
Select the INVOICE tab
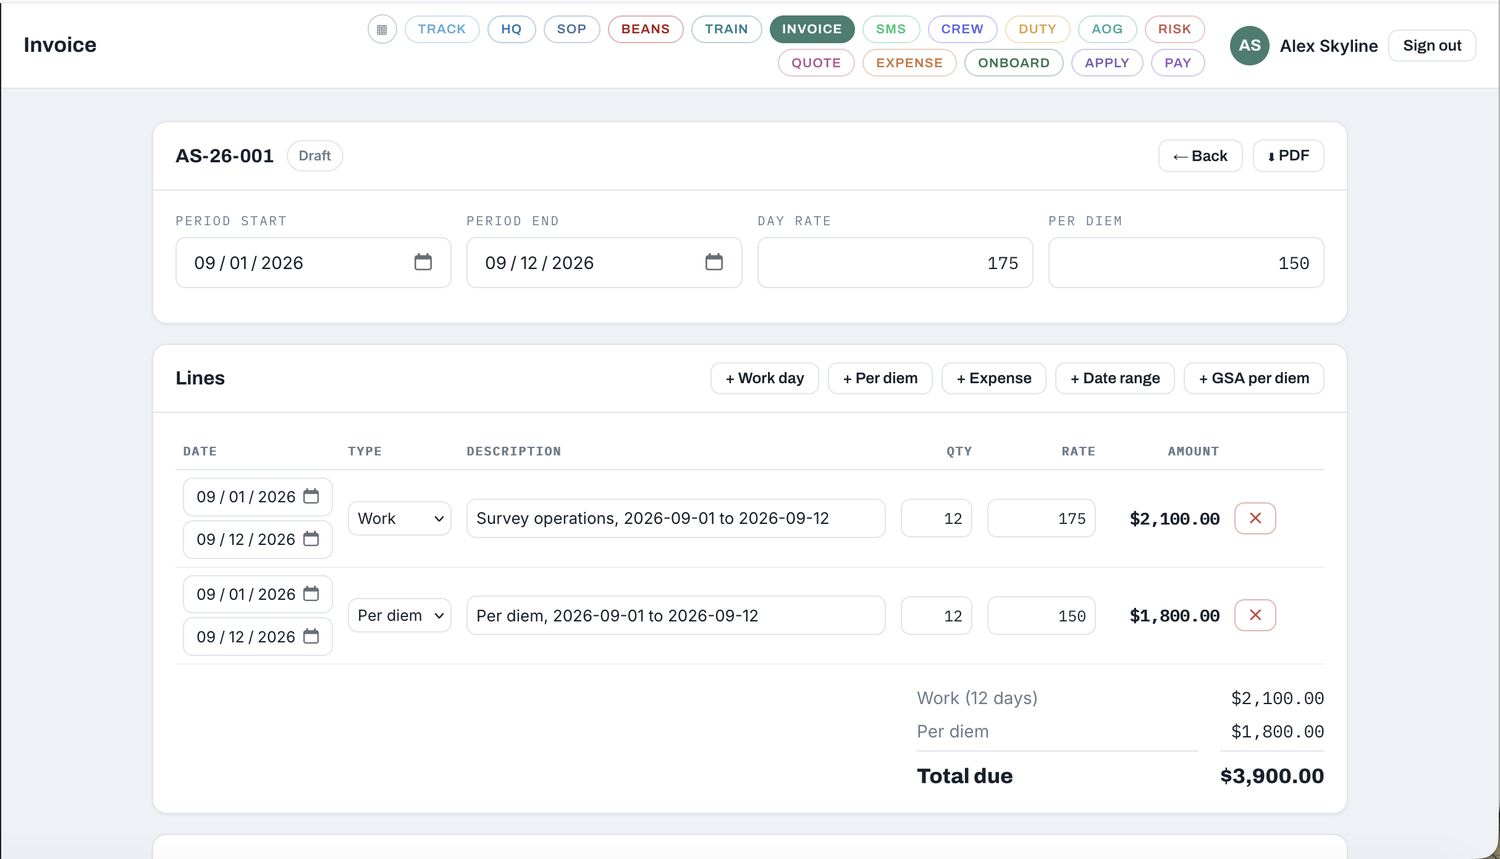812,29
